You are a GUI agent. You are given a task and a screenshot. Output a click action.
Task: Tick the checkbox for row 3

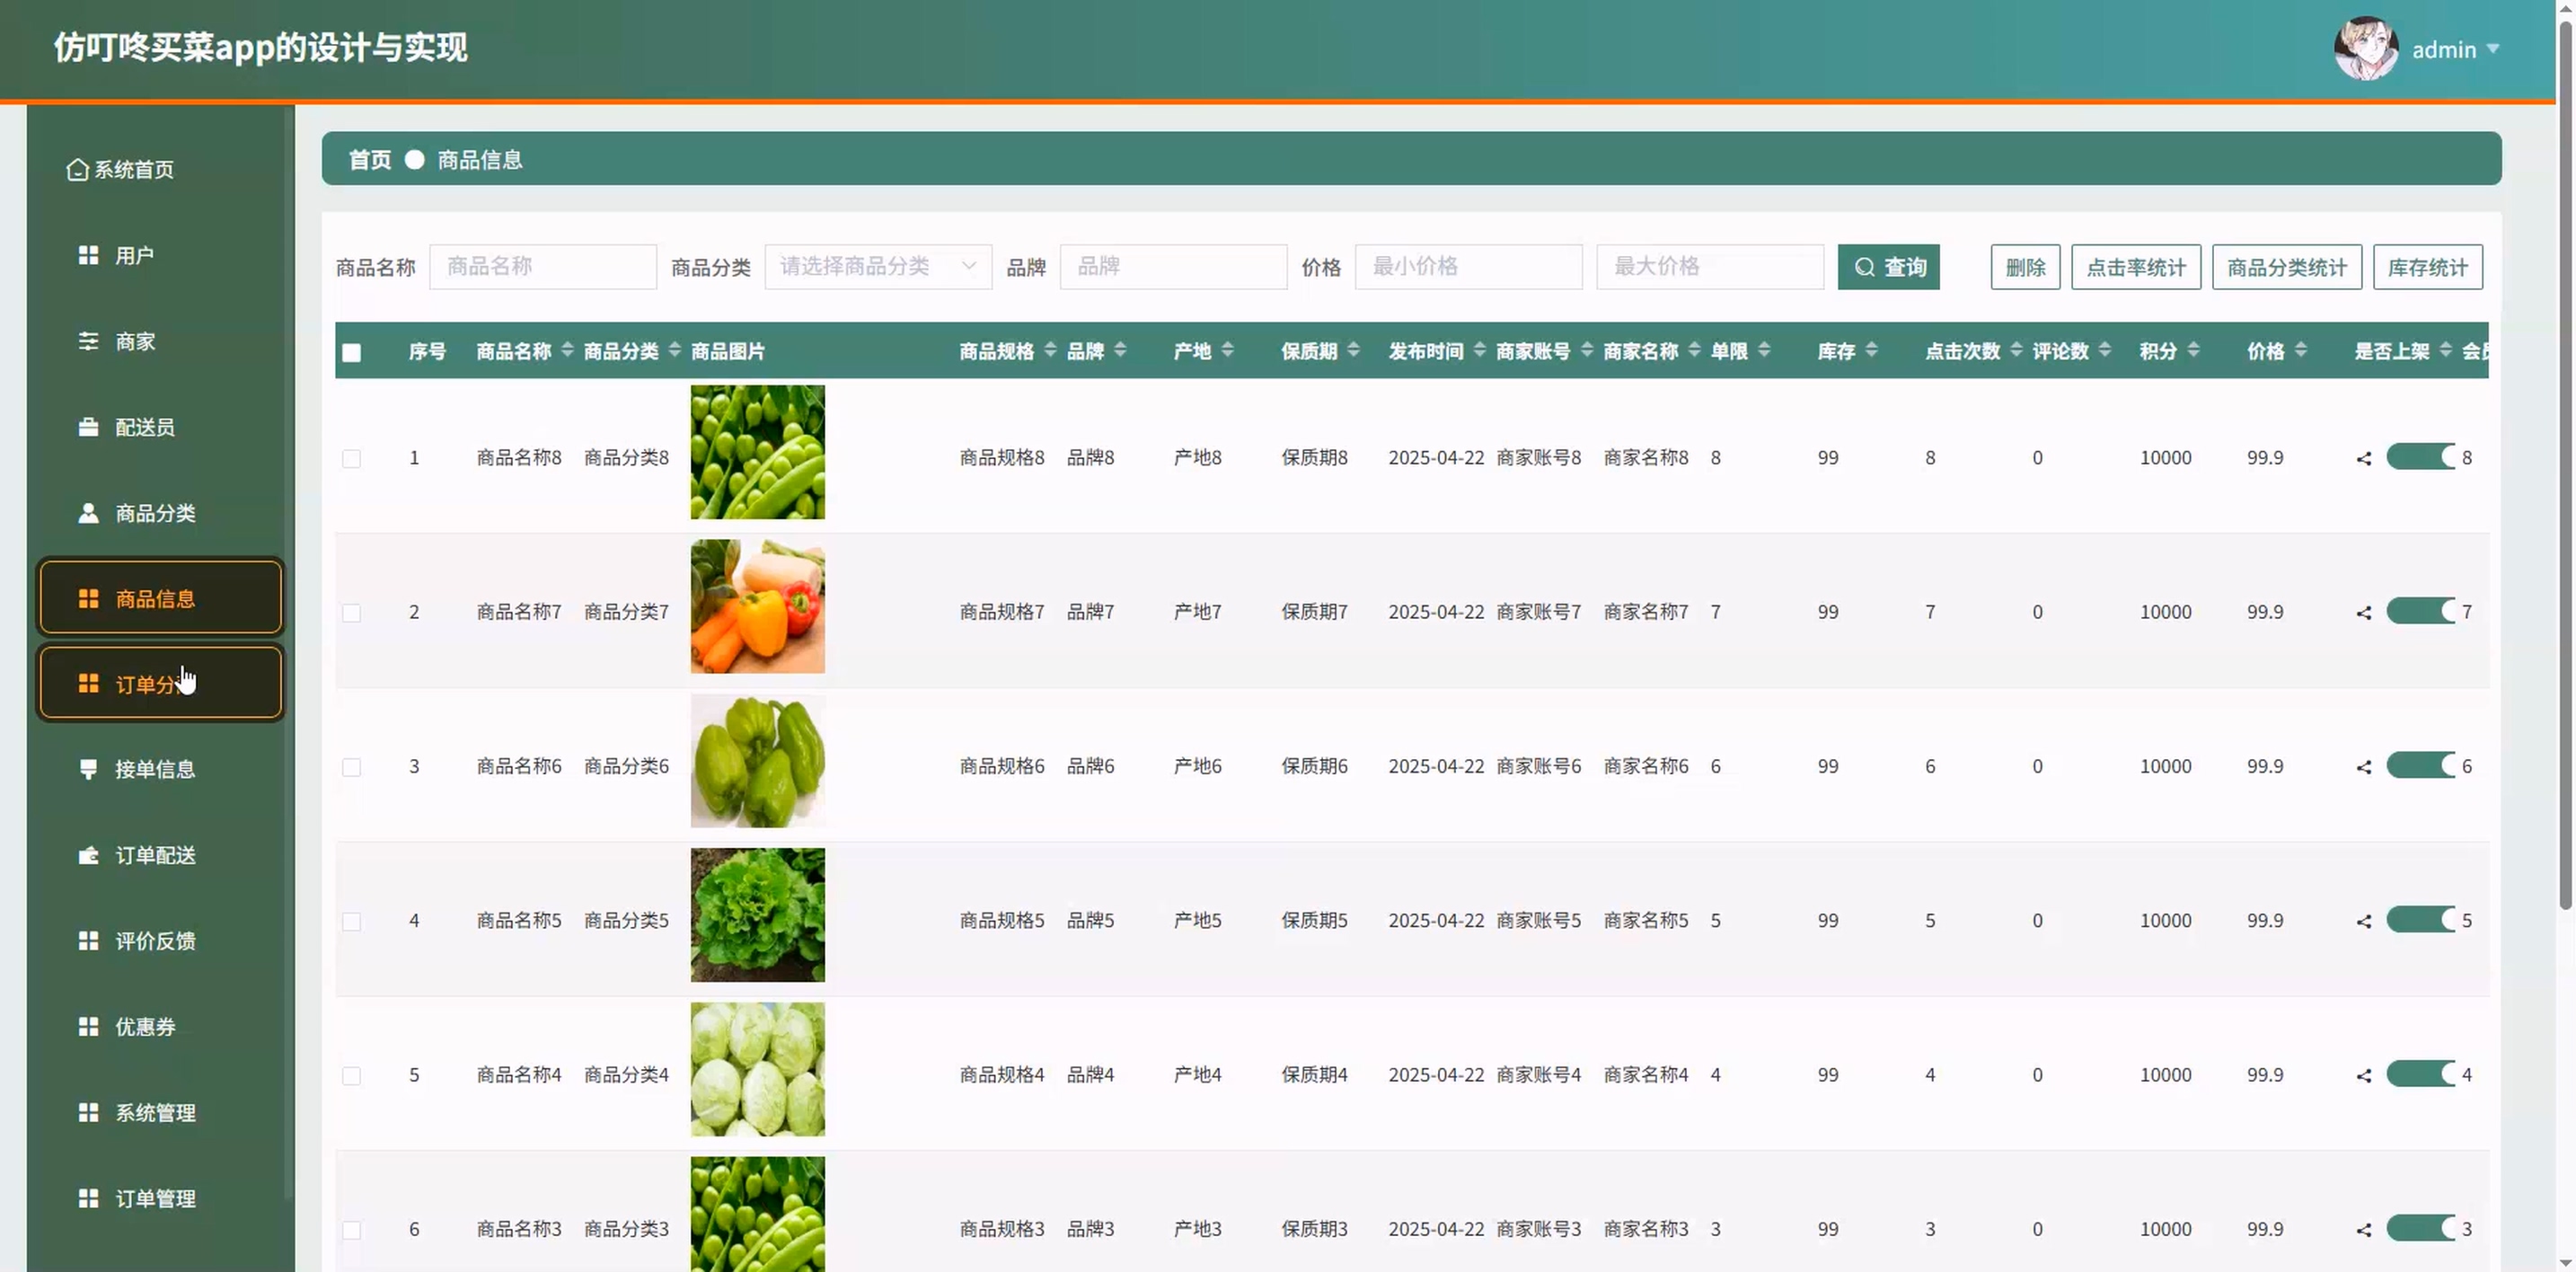351,767
